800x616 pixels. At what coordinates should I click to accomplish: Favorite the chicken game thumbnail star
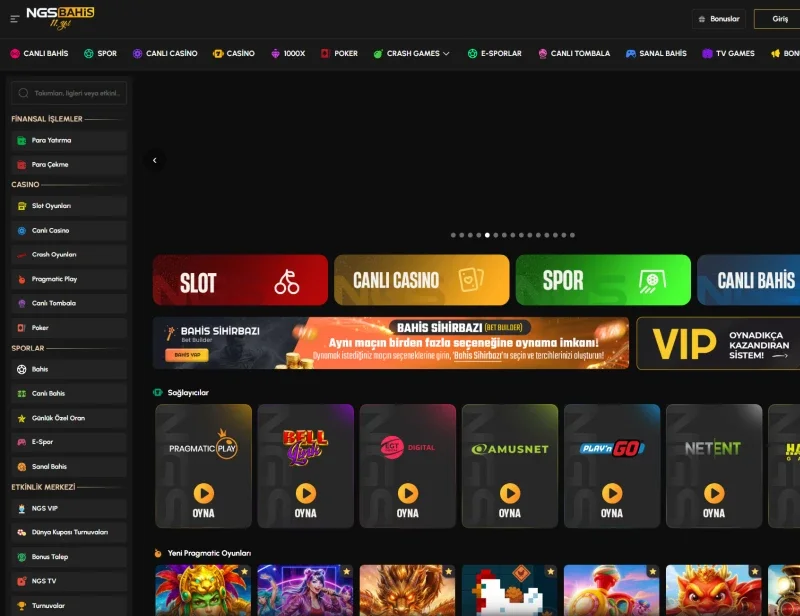[551, 572]
